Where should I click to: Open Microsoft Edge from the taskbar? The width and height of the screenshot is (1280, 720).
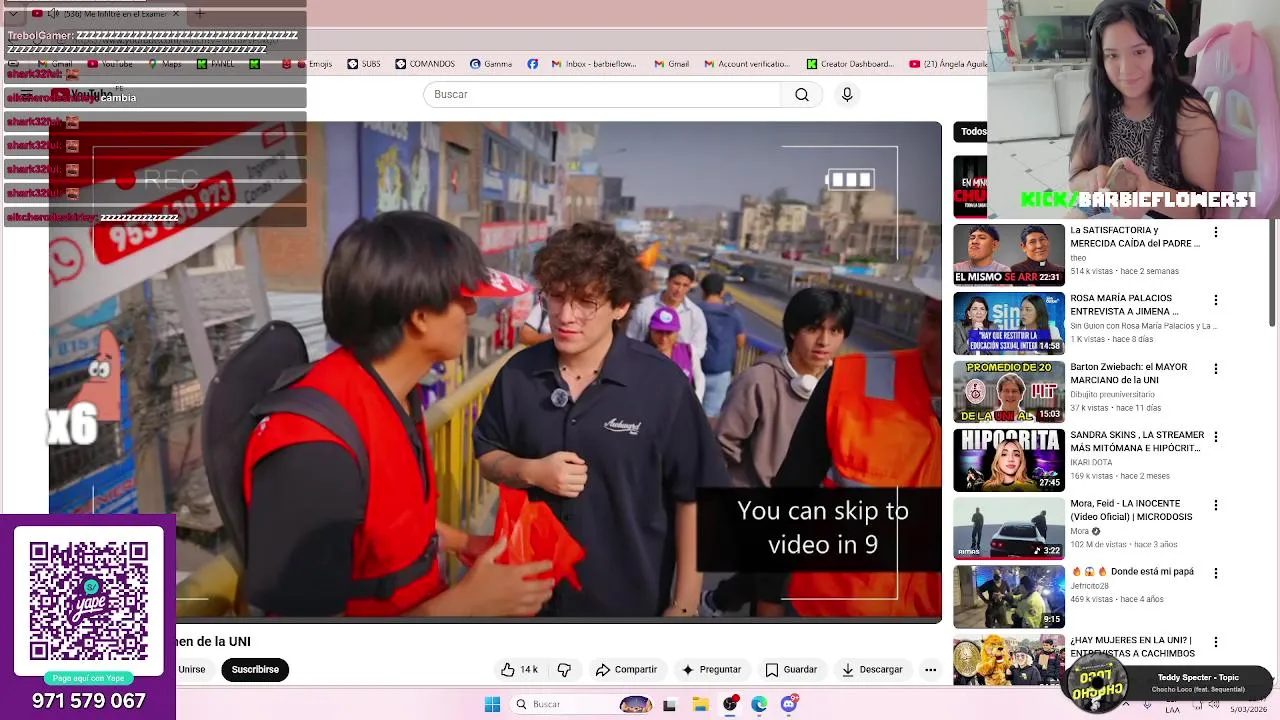point(759,705)
